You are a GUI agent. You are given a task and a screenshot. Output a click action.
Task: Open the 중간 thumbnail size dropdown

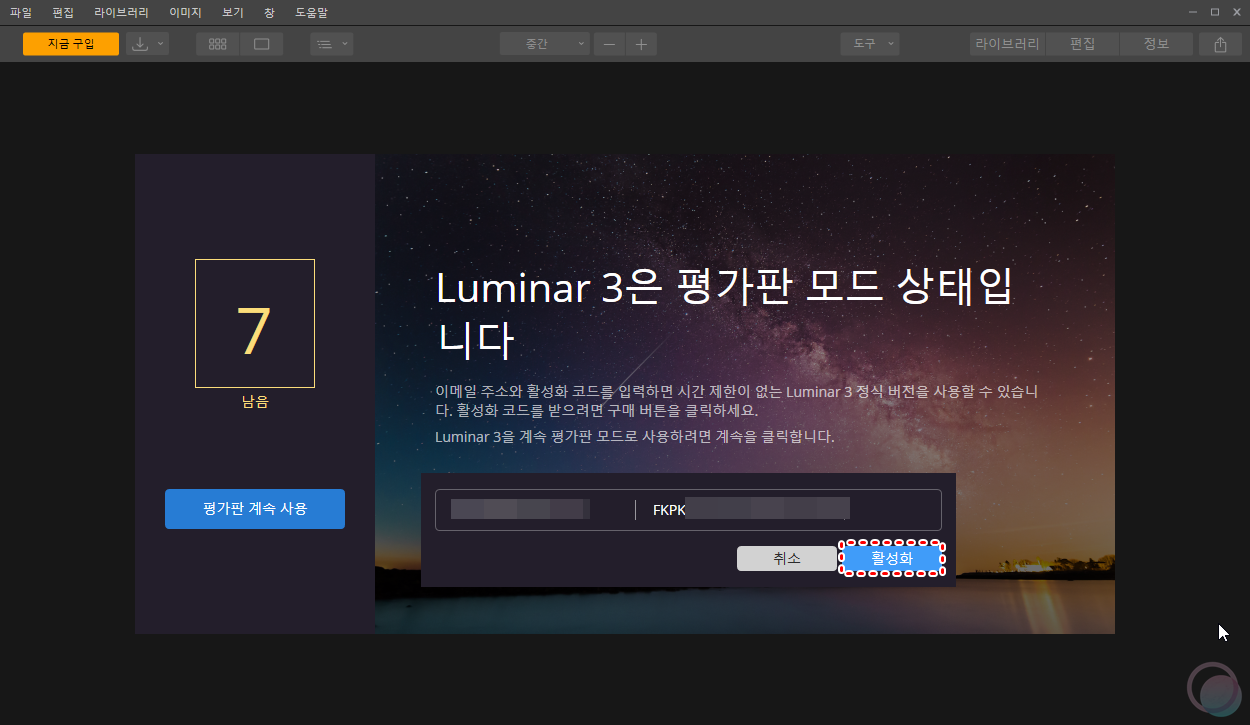click(x=545, y=44)
